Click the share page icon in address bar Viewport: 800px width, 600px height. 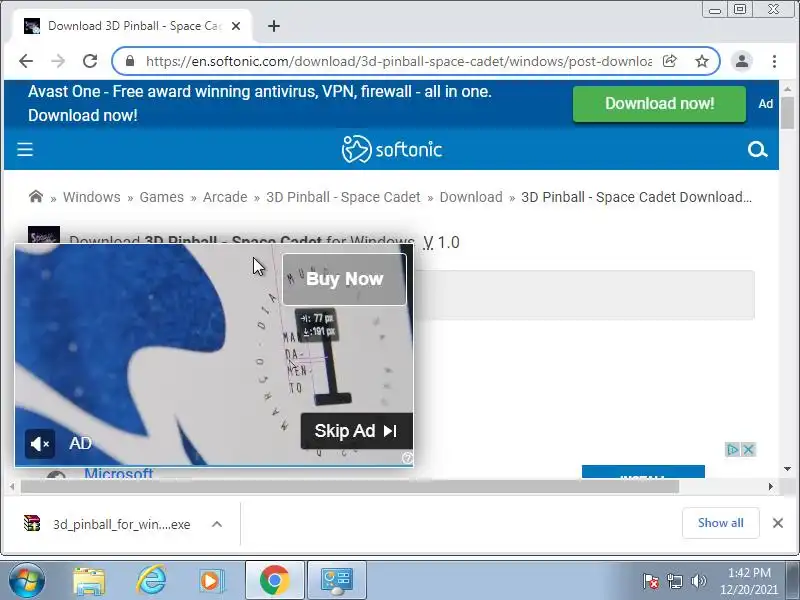[x=669, y=61]
